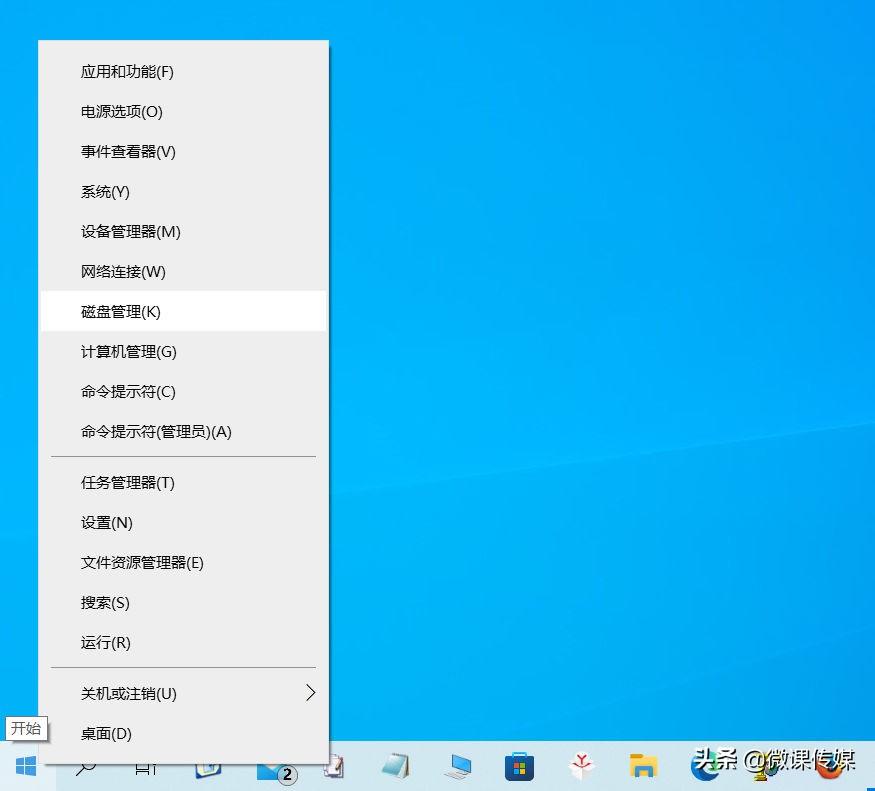Click the This PC display icon on taskbar
This screenshot has width=875, height=791.
[x=458, y=766]
